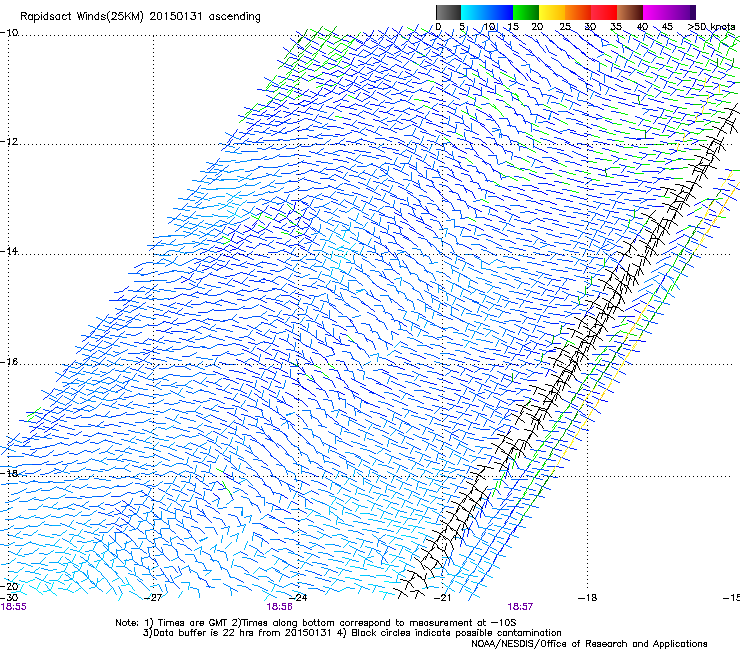The width and height of the screenshot is (740, 650).
Task: Click the '35' legend scale label
Action: tap(616, 27)
